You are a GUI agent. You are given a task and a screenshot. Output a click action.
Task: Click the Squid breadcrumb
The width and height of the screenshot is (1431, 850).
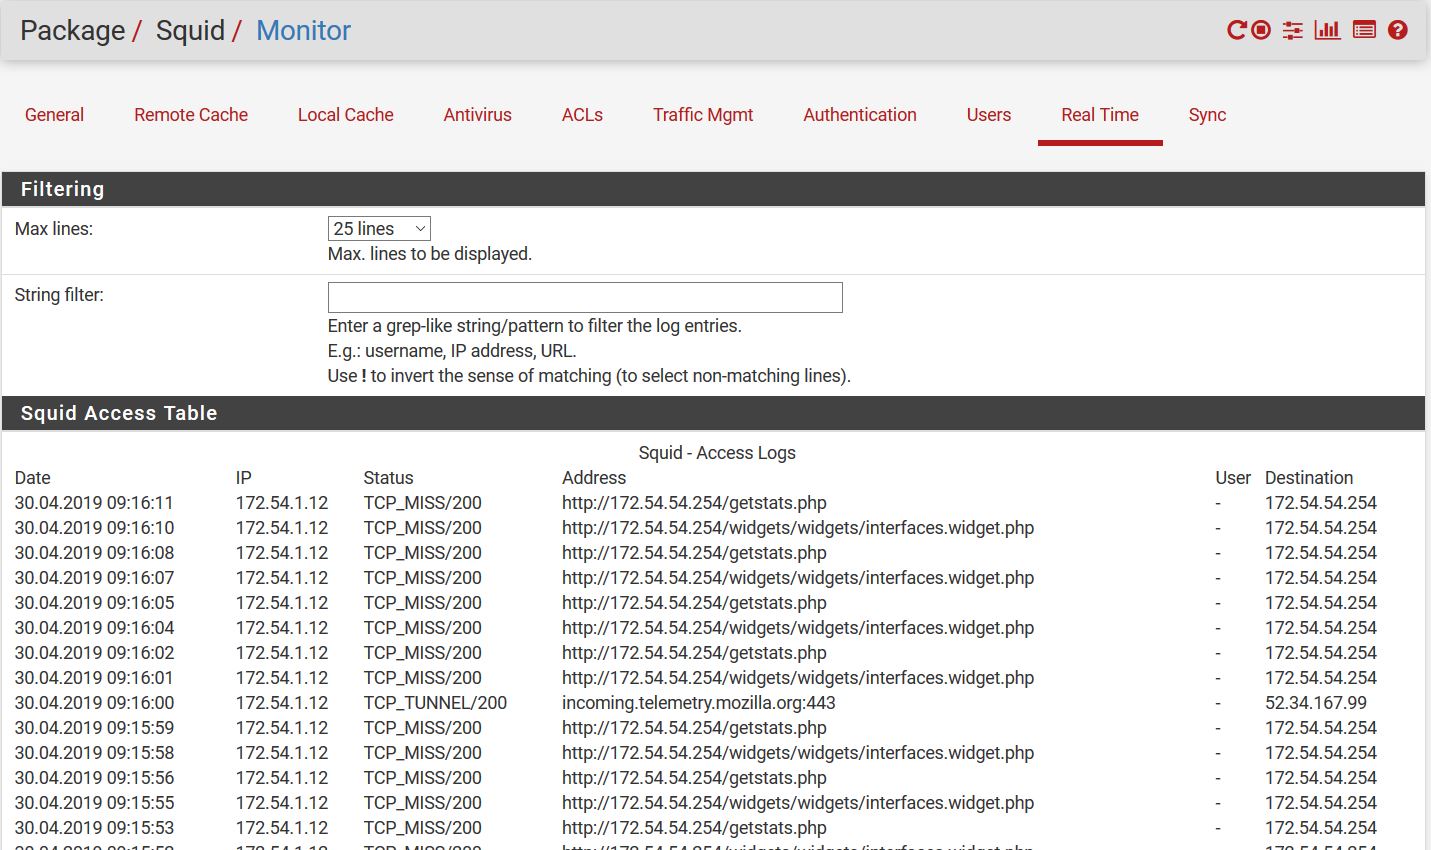[190, 31]
